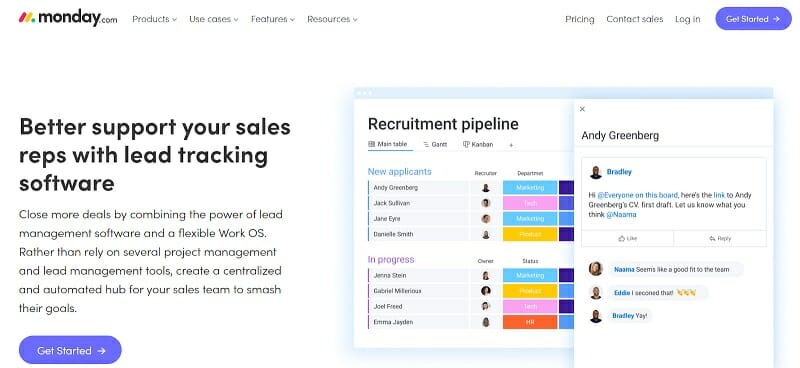The width and height of the screenshot is (800, 368).
Task: Add a new view with plus icon
Action: pos(511,145)
